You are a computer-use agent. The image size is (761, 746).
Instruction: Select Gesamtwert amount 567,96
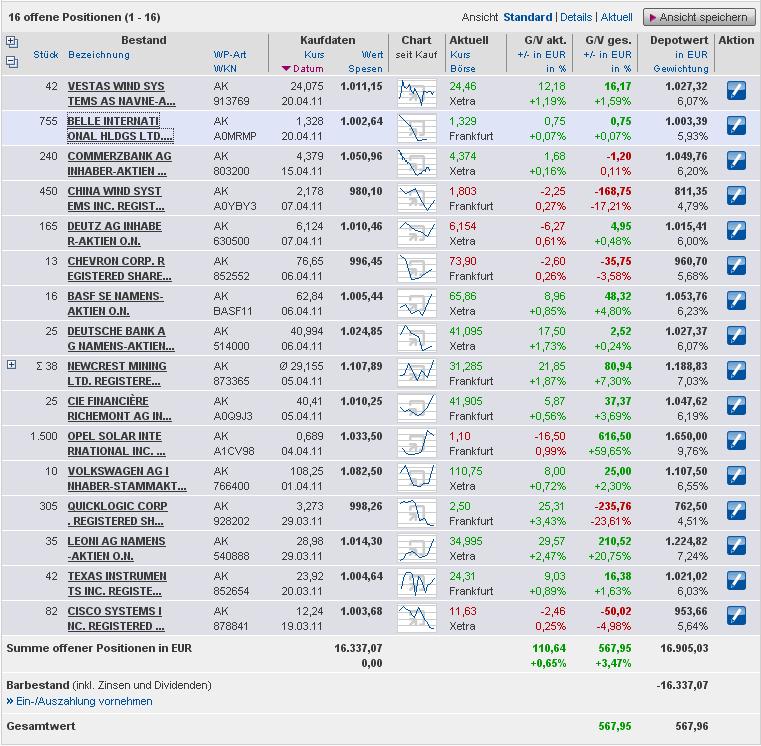[692, 726]
